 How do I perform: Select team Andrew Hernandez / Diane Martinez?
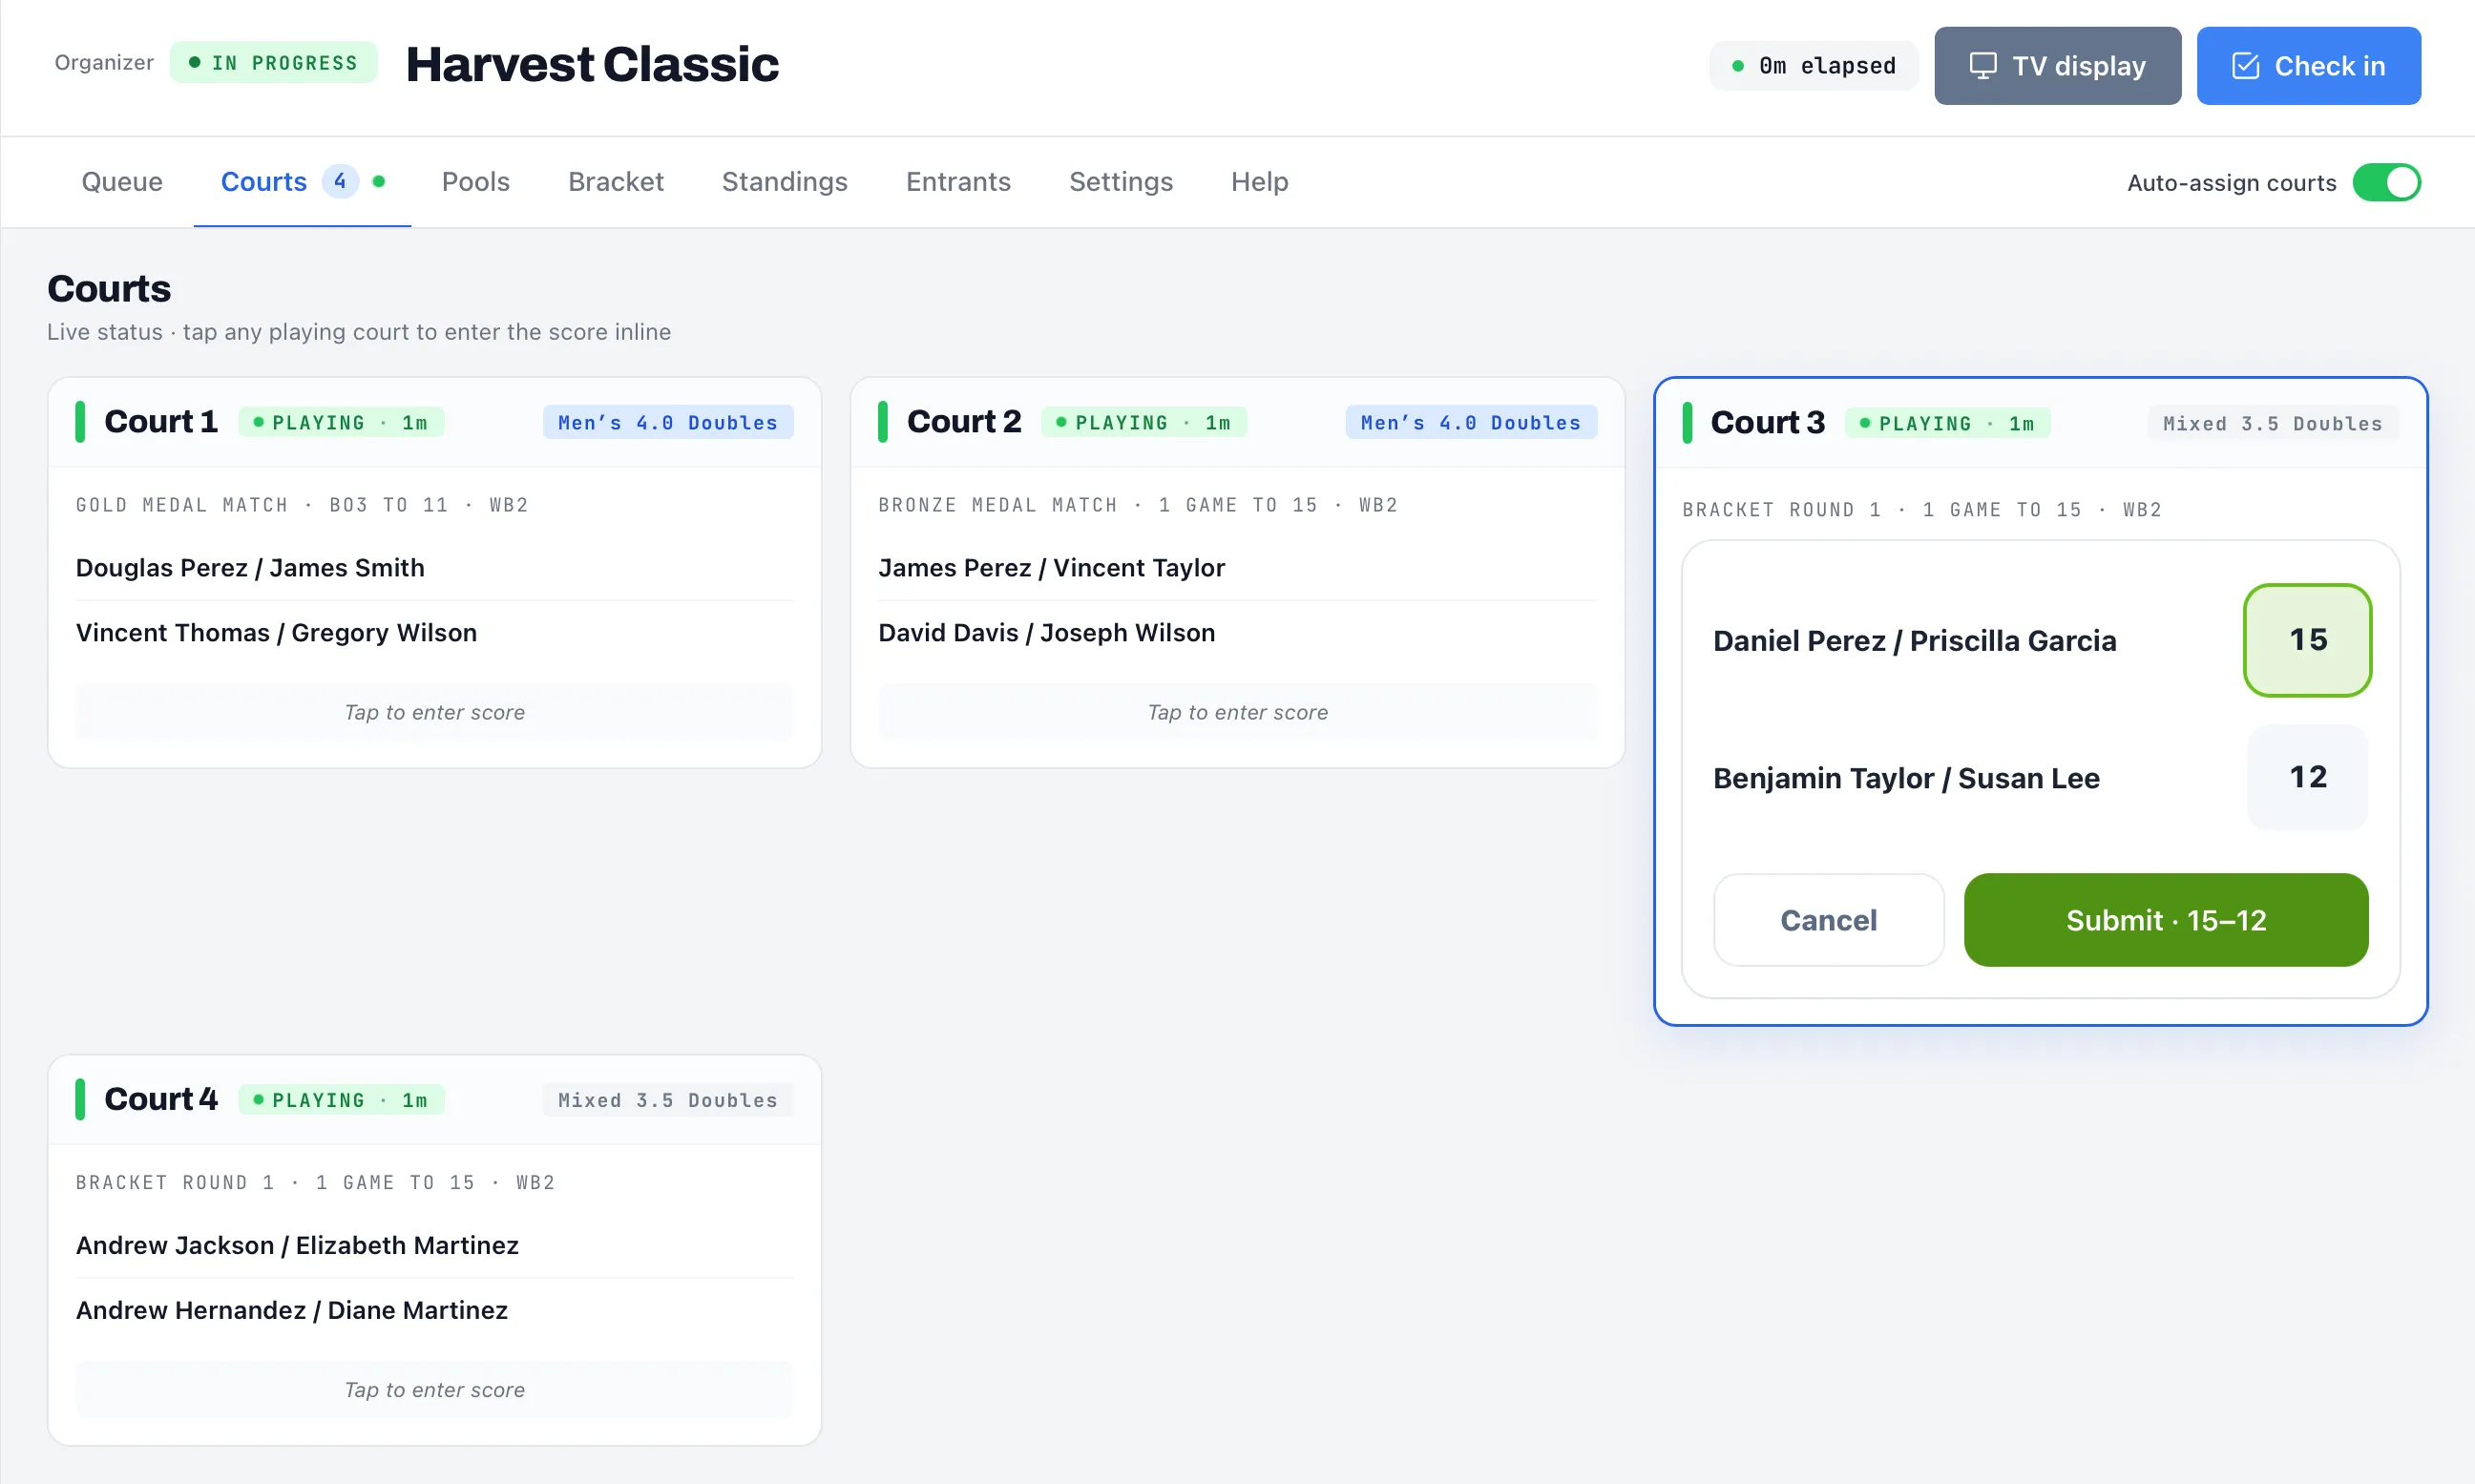(x=292, y=1310)
